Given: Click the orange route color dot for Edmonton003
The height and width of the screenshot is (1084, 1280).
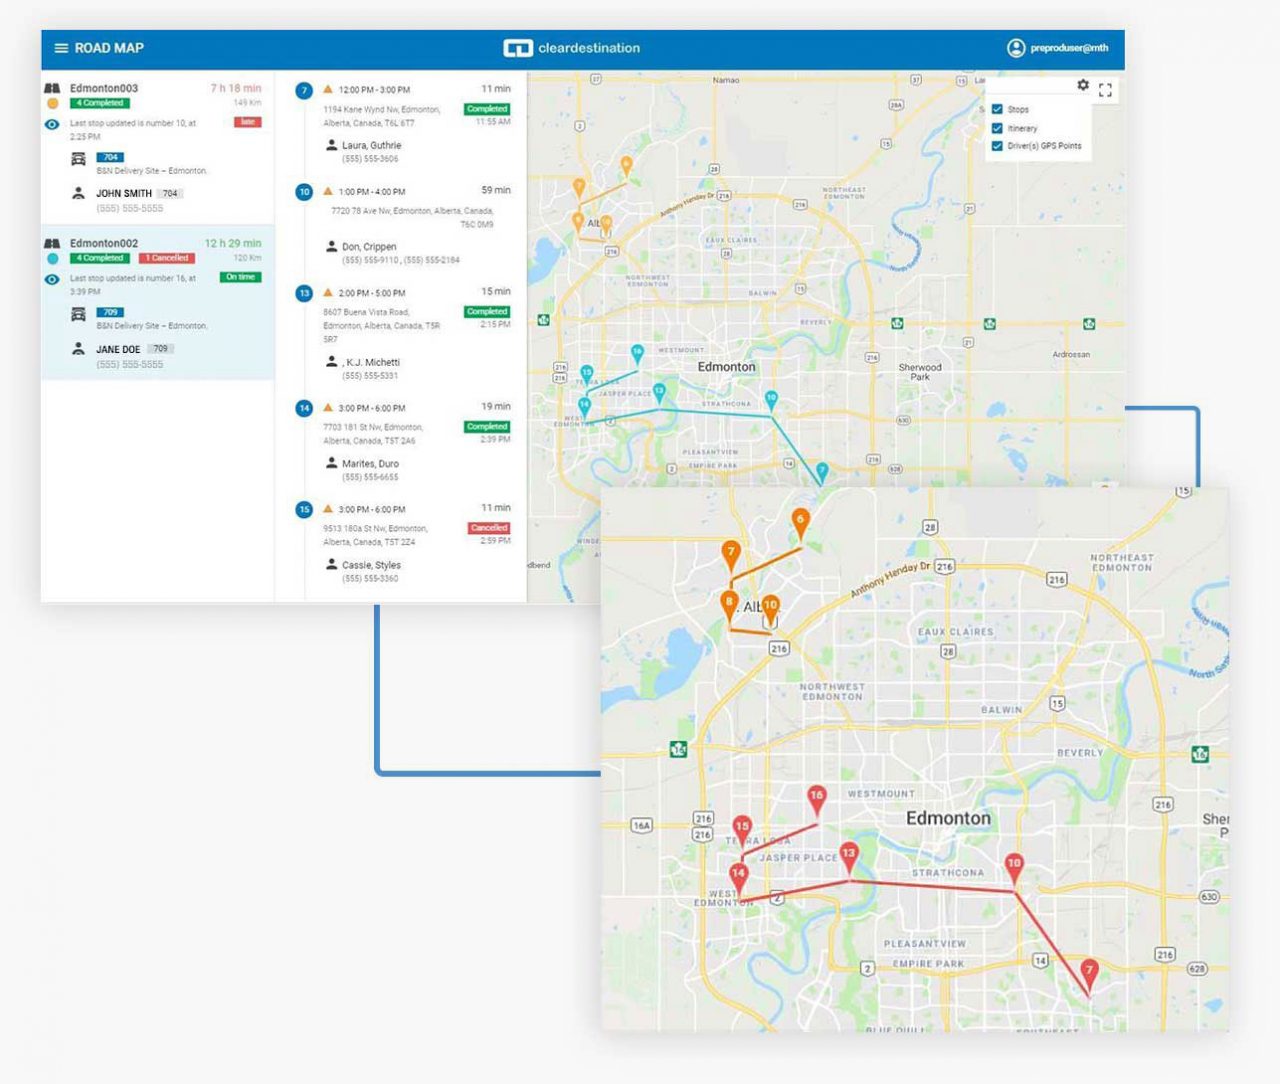Looking at the screenshot, I should [x=51, y=103].
